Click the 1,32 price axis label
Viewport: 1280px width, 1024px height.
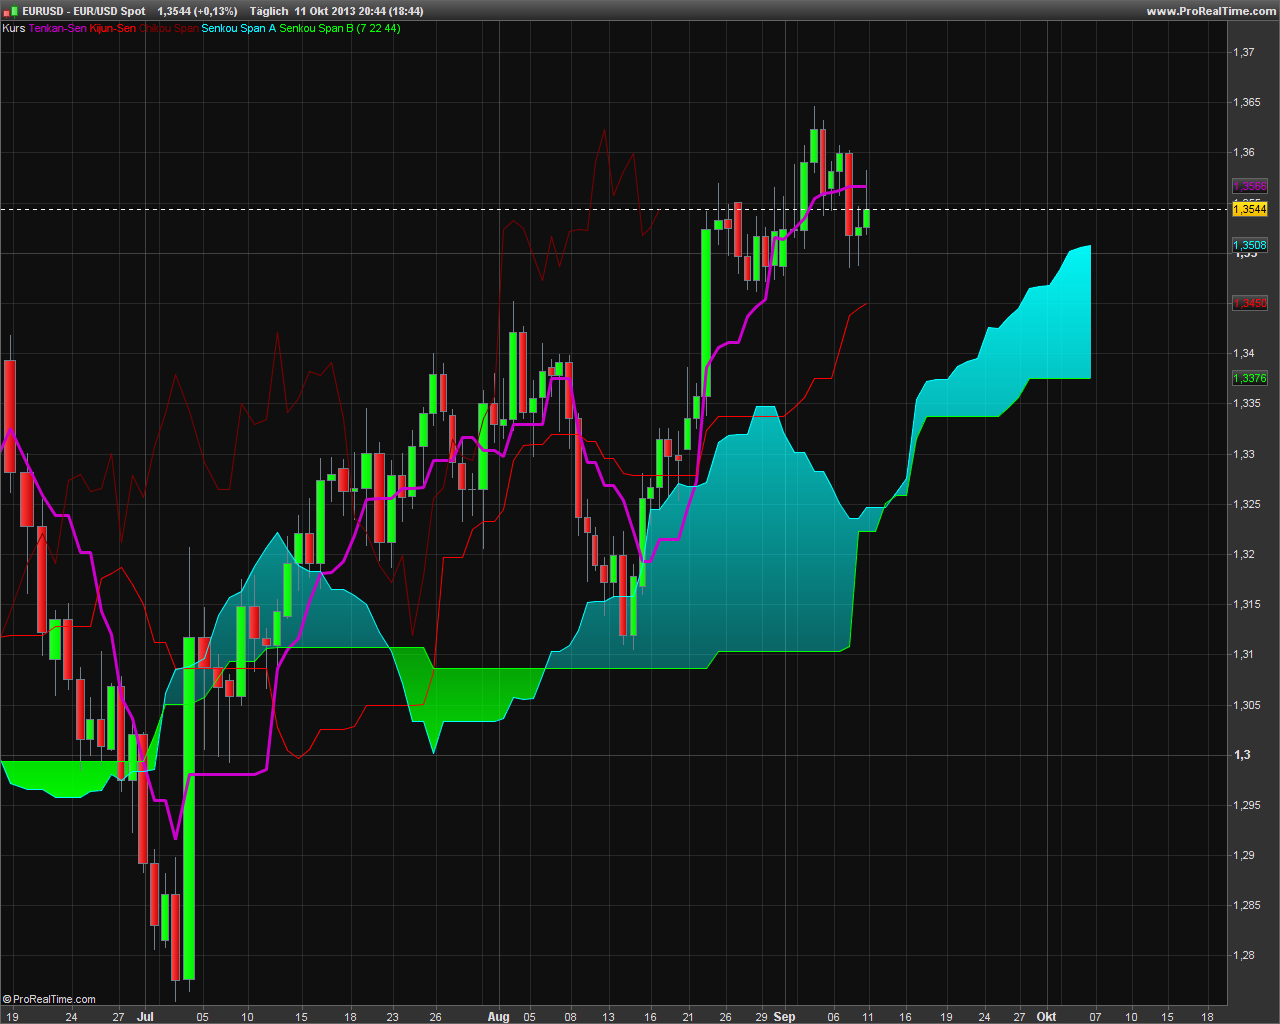[1244, 554]
